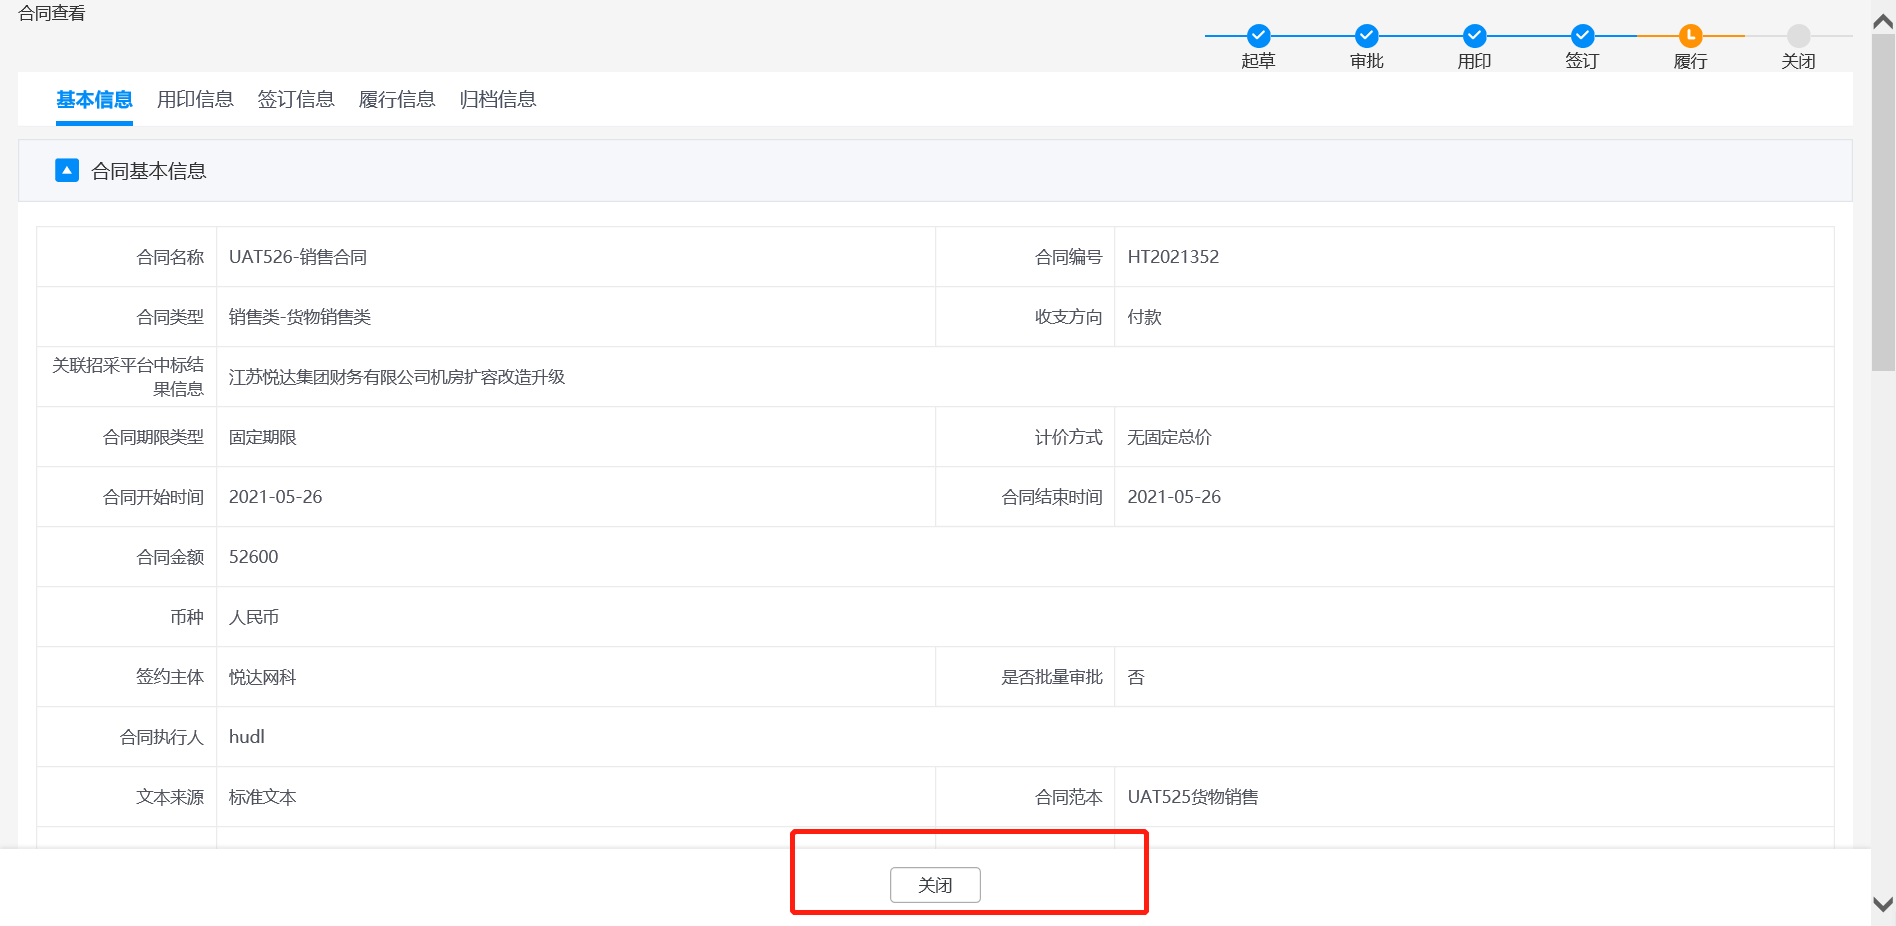Click the orange 履行 in-progress step icon
This screenshot has height=926, width=1896.
(1690, 36)
